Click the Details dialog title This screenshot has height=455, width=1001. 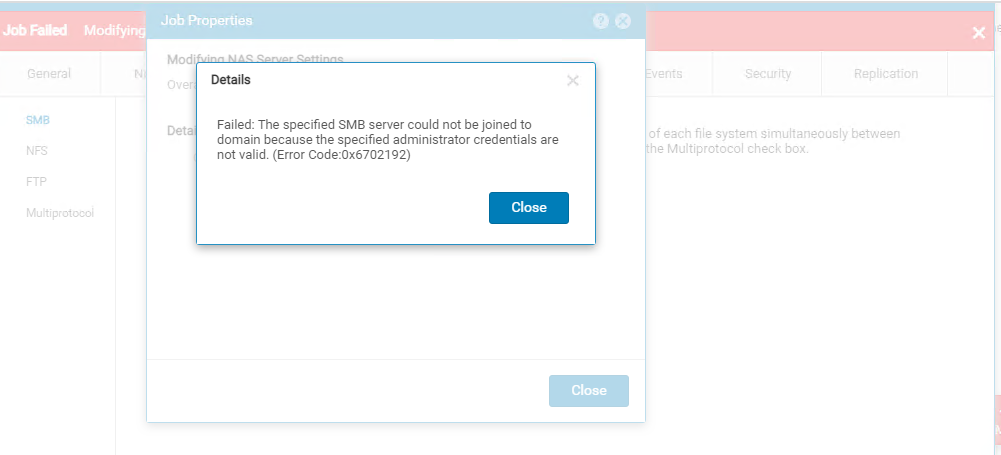(x=231, y=80)
